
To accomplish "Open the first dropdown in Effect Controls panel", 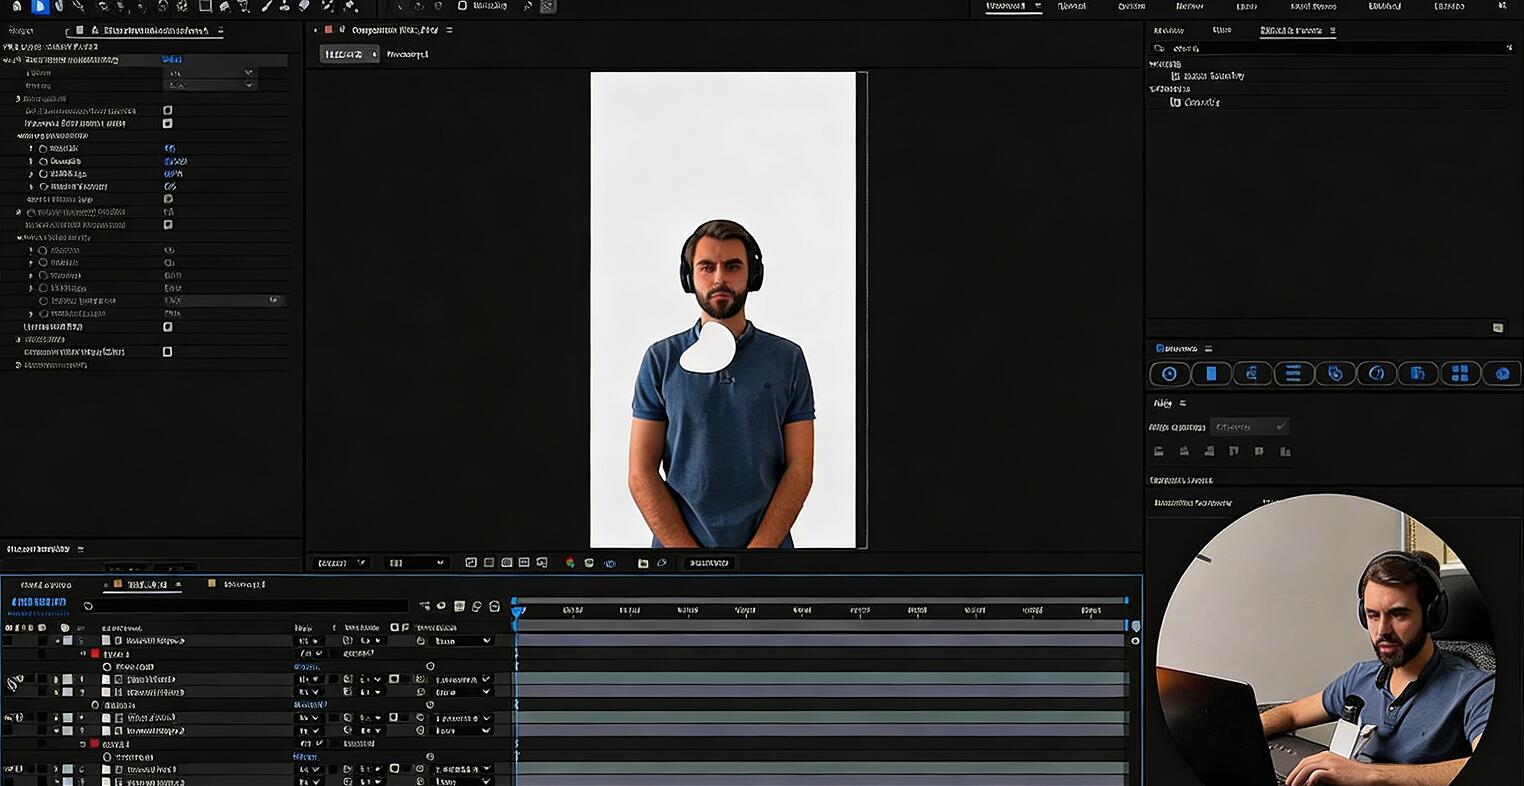I will (210, 73).
